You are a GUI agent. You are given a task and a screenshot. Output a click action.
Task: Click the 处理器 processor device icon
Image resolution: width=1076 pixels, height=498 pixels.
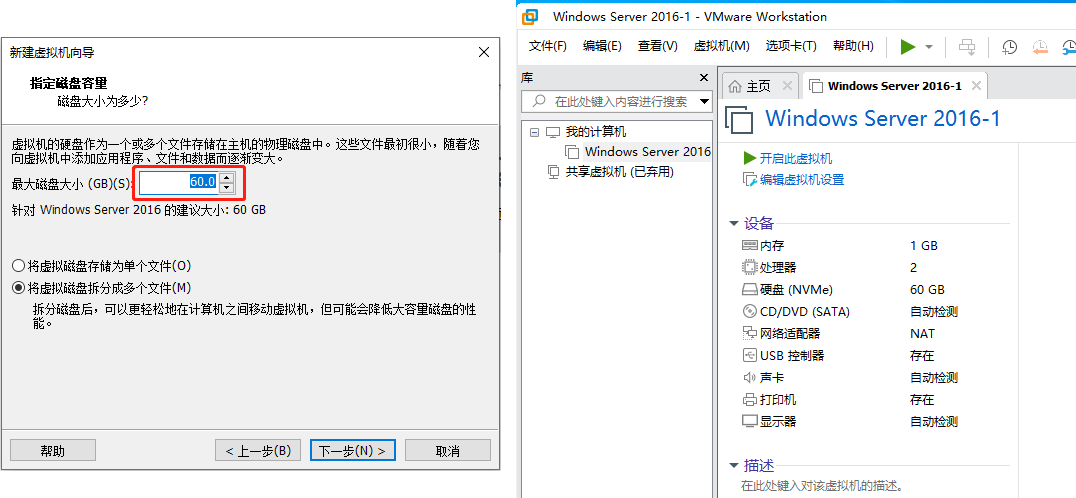[x=749, y=268]
